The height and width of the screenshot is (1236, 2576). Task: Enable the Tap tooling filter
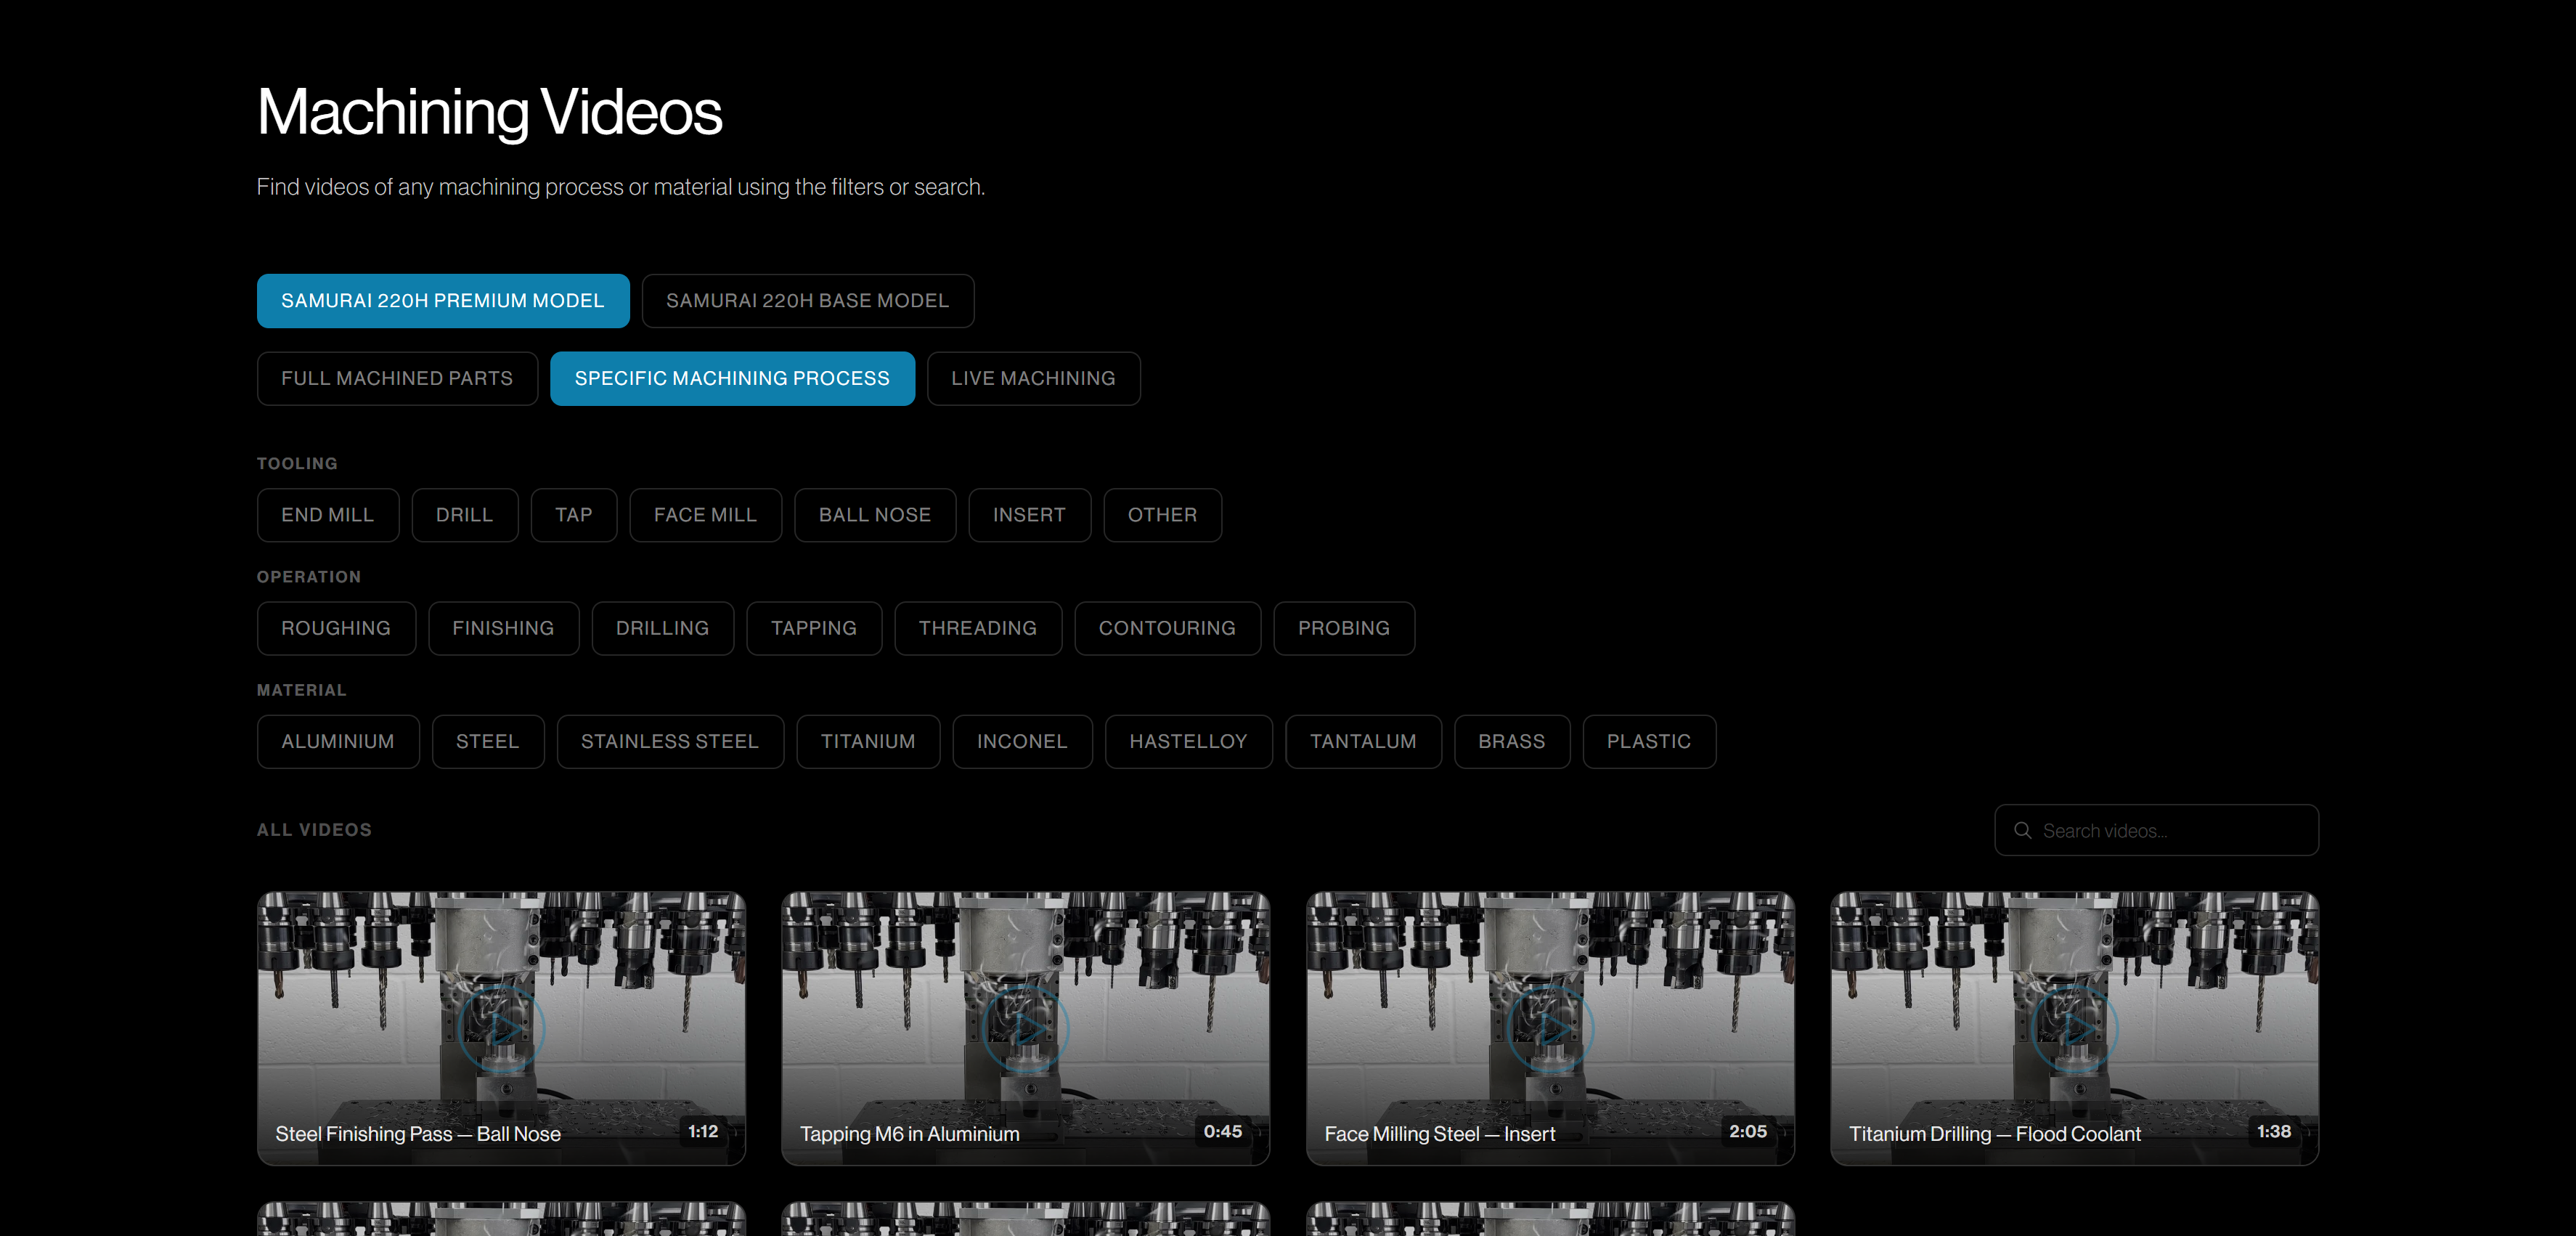point(574,515)
